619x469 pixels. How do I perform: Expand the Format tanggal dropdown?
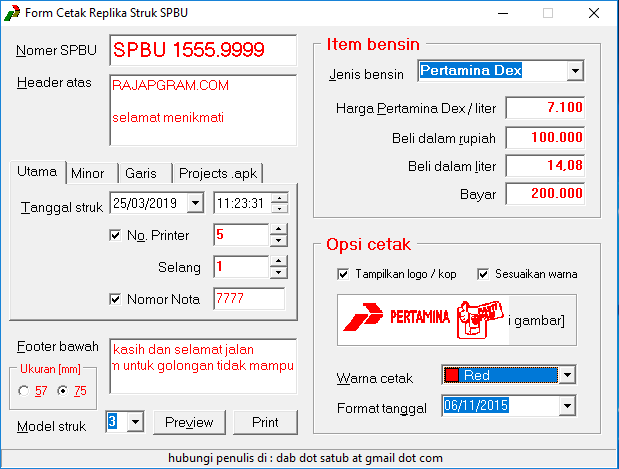click(x=567, y=405)
